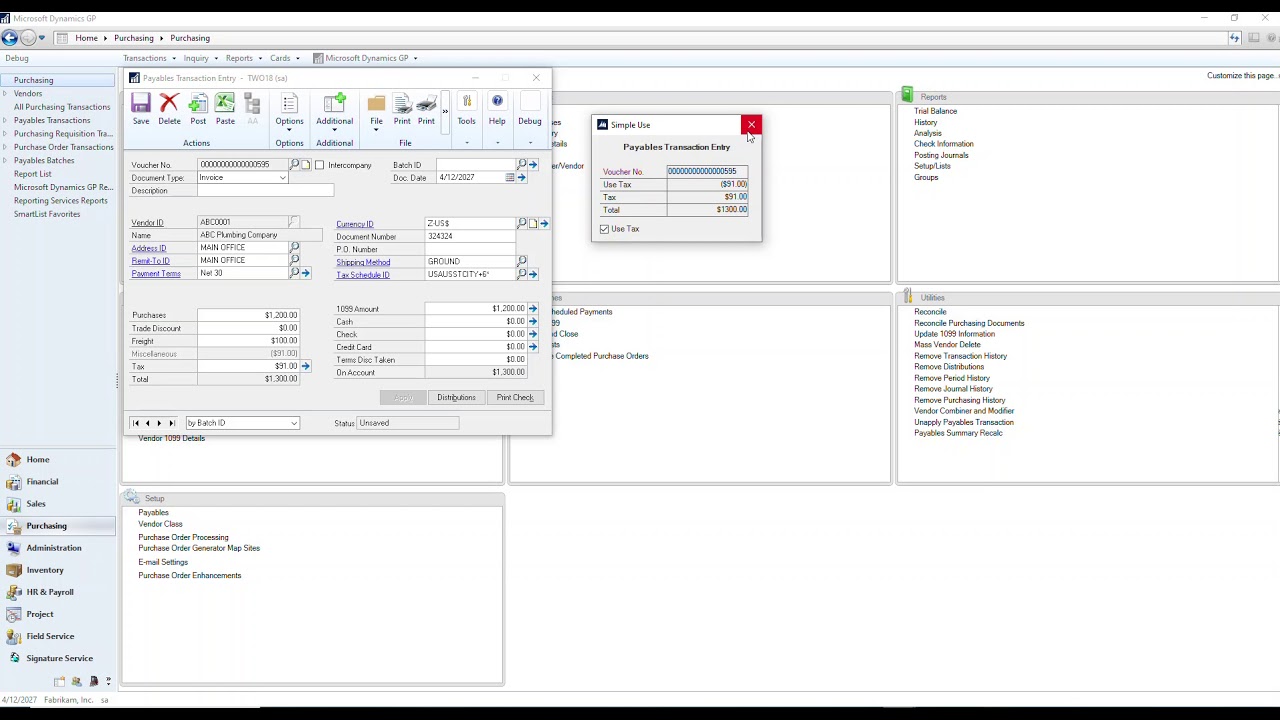This screenshot has height=720, width=1280.
Task: Open Trial Balance under Reports
Action: tap(935, 111)
